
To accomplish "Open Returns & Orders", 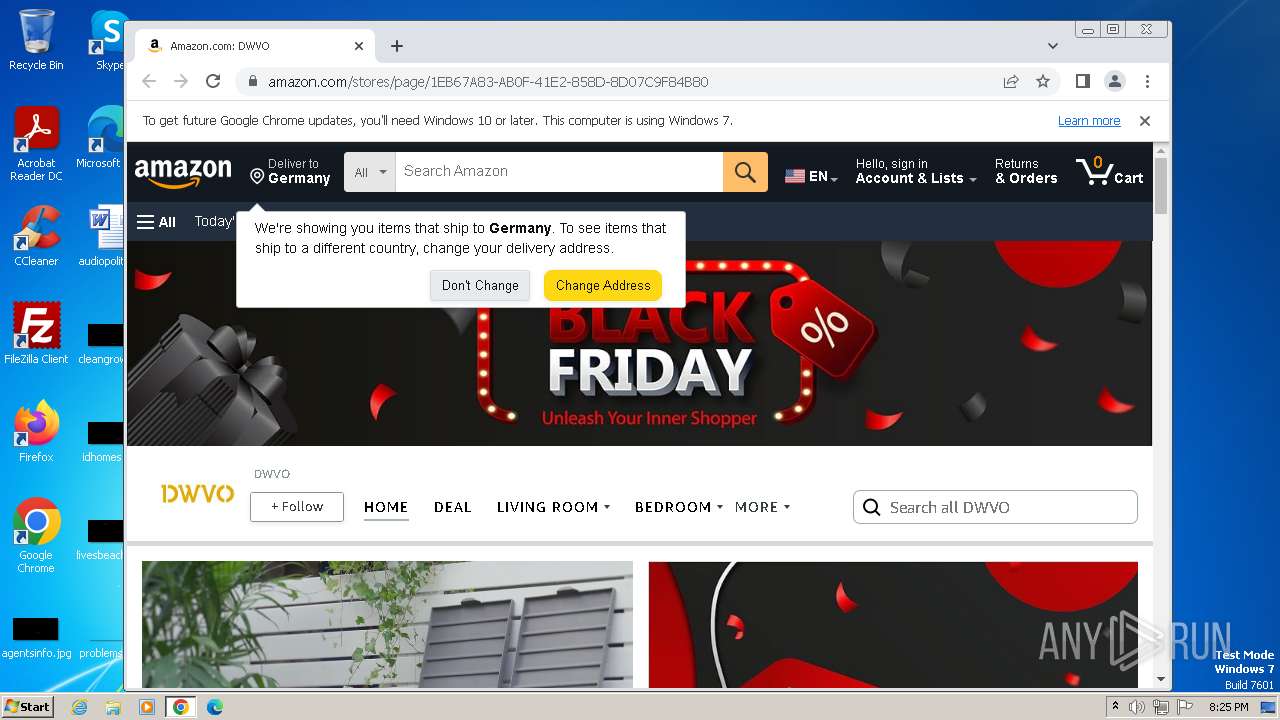I will (x=1026, y=171).
